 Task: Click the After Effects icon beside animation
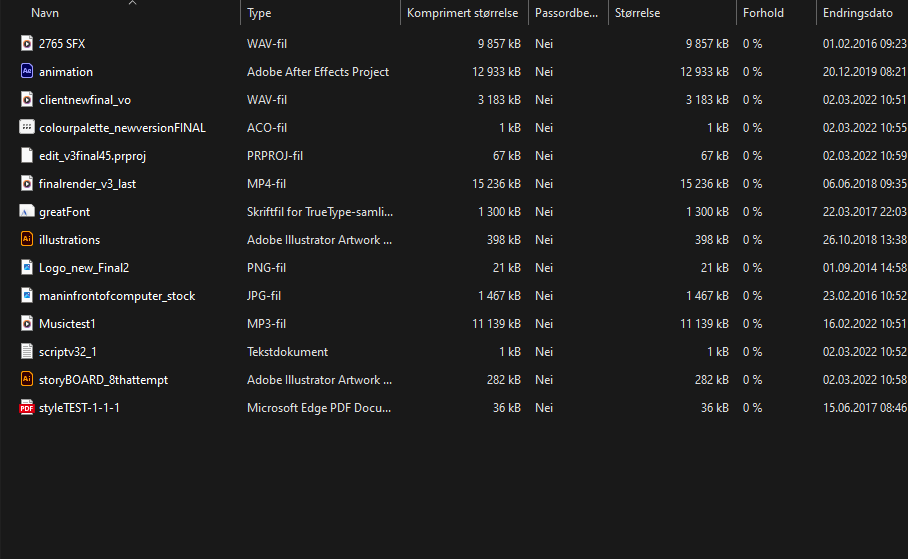click(27, 72)
